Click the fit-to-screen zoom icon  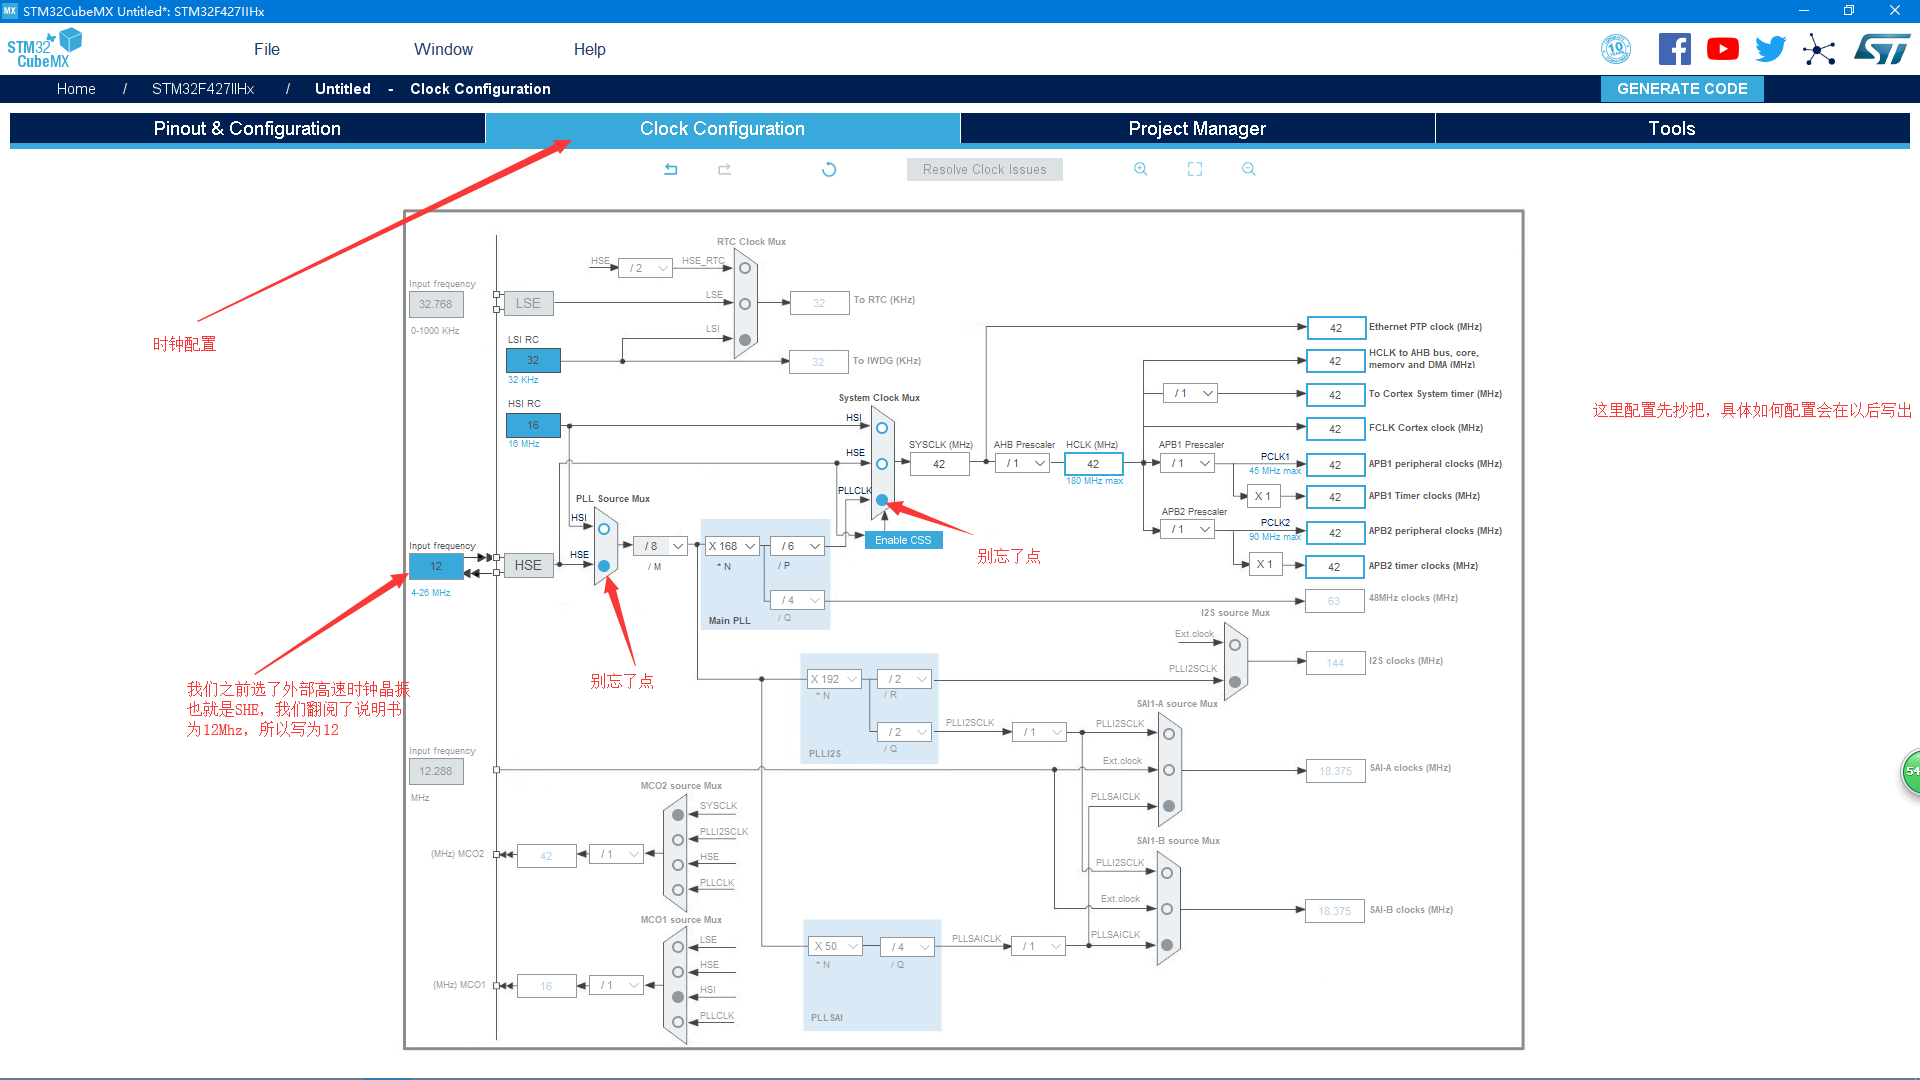(1195, 170)
